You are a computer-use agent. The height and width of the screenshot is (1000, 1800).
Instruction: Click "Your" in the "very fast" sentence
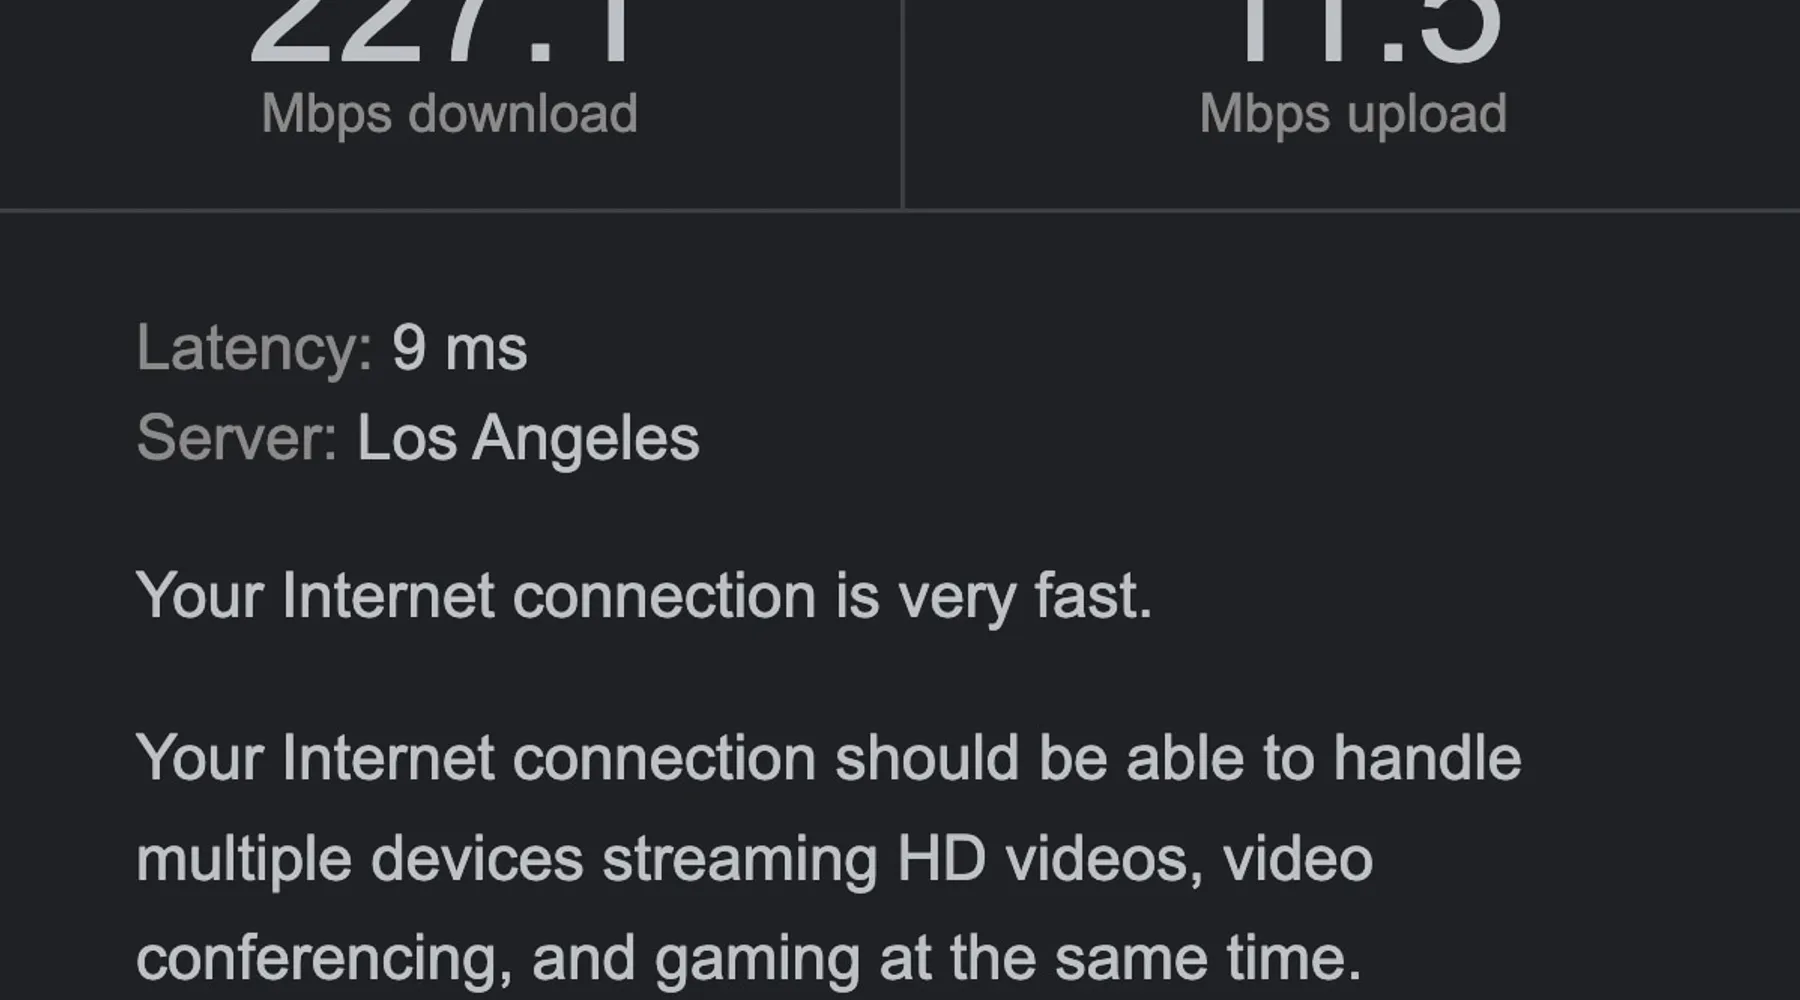(x=199, y=596)
